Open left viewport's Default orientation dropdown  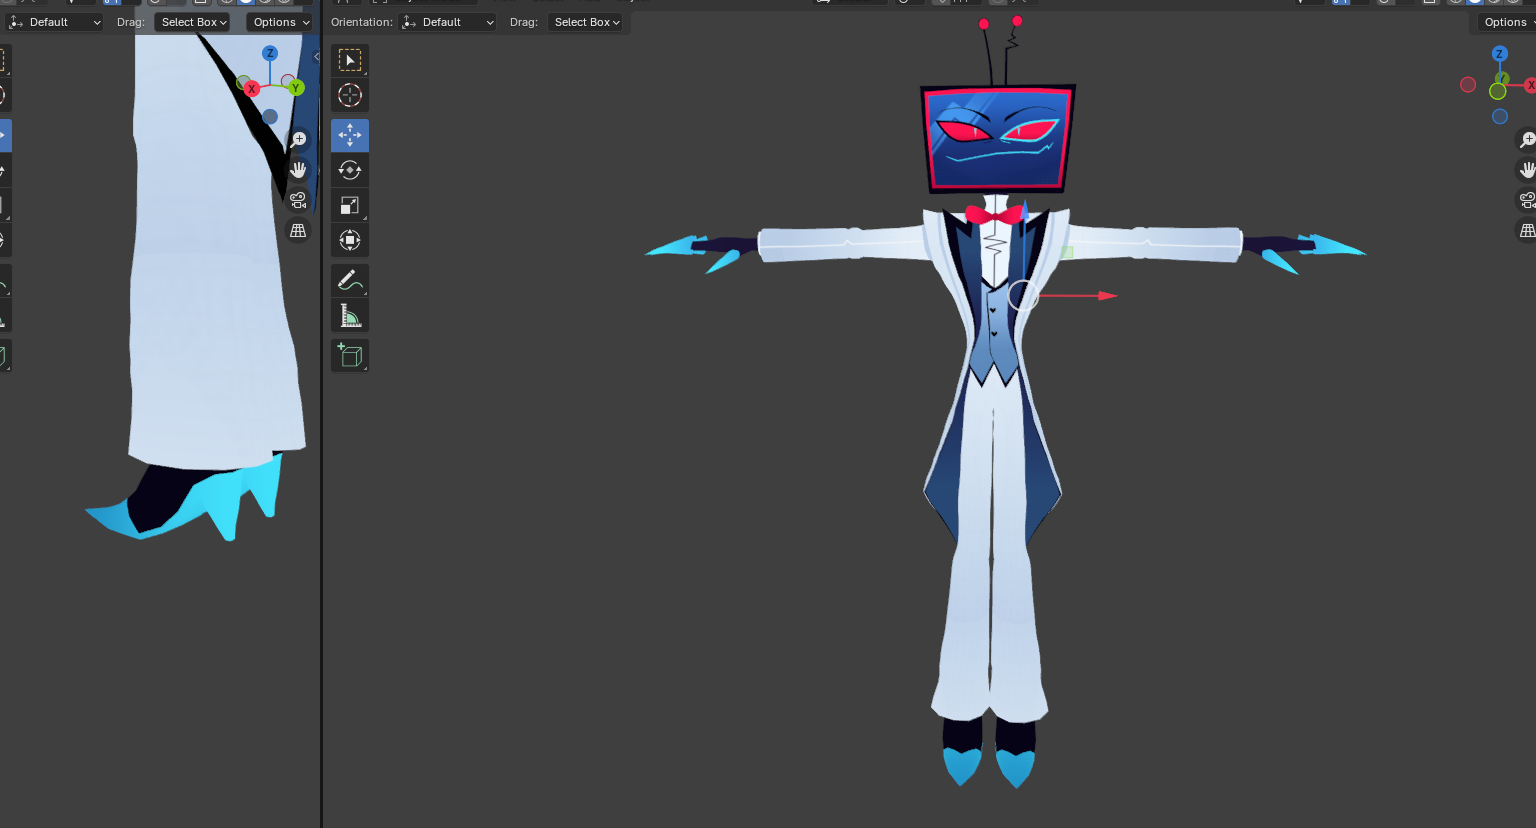(x=54, y=22)
